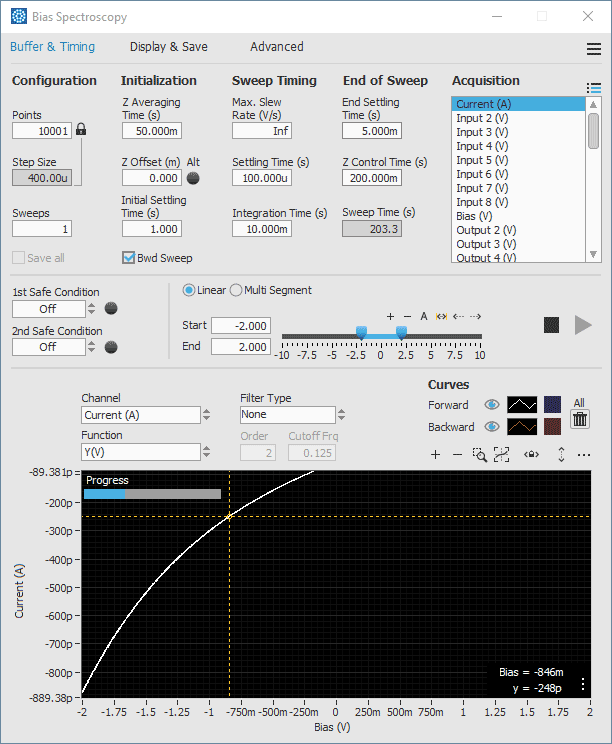Shift bias range right with dashed arrow

click(x=475, y=316)
